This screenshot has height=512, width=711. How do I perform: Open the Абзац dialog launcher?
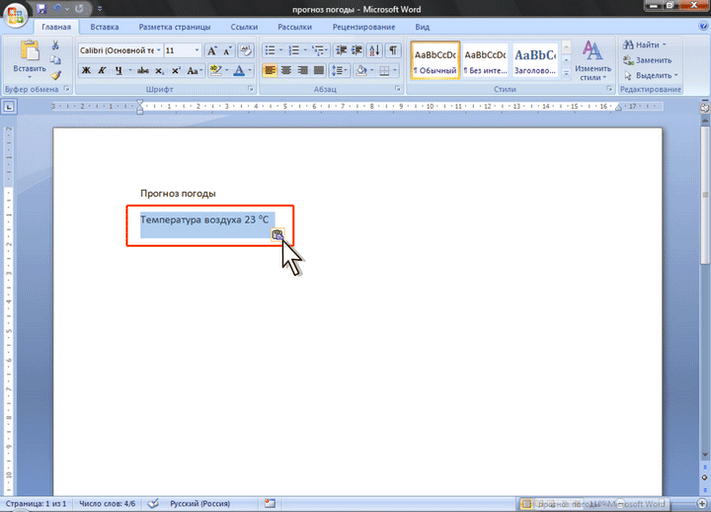coord(398,89)
